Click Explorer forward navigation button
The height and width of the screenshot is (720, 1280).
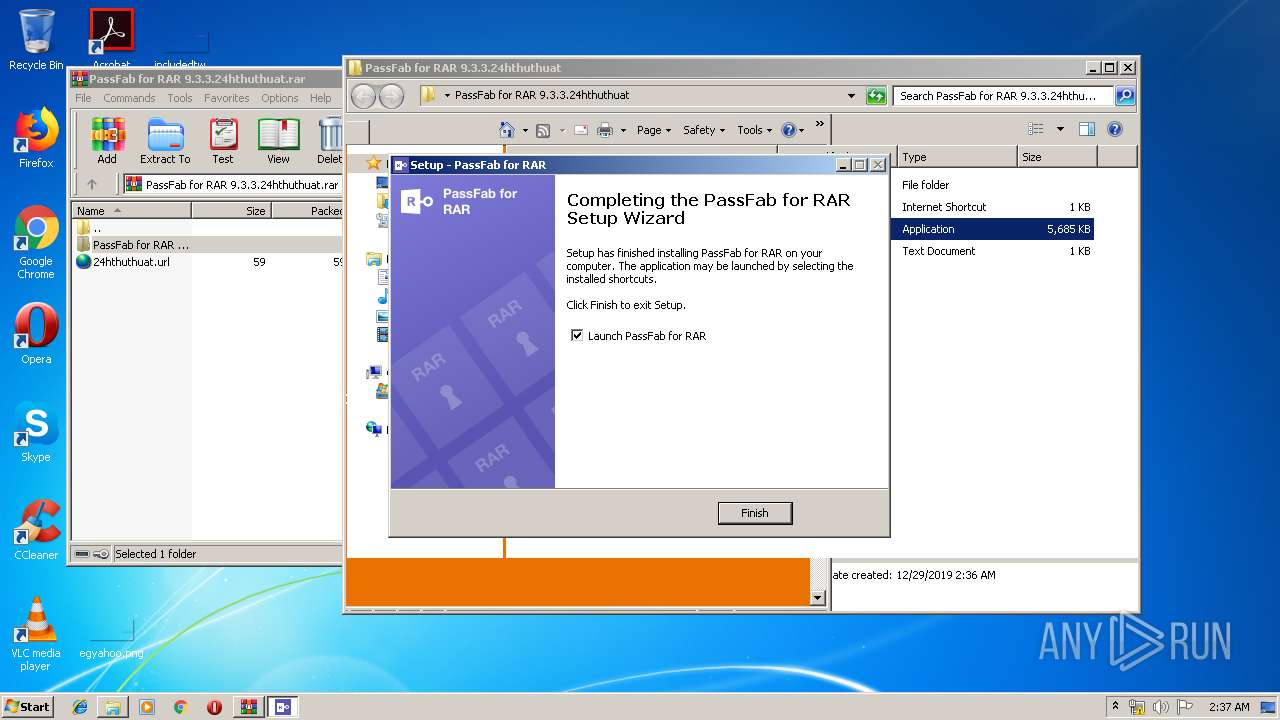pos(391,96)
